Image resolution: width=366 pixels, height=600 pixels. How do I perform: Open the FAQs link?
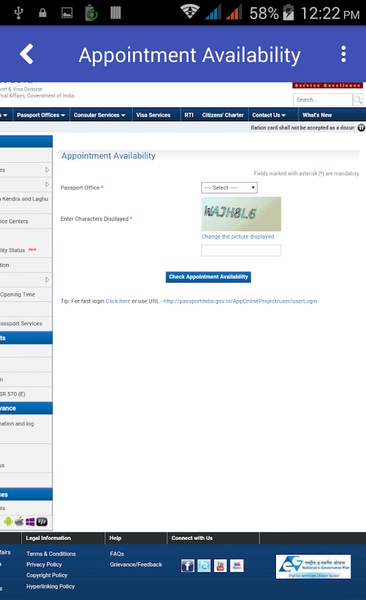tap(117, 554)
